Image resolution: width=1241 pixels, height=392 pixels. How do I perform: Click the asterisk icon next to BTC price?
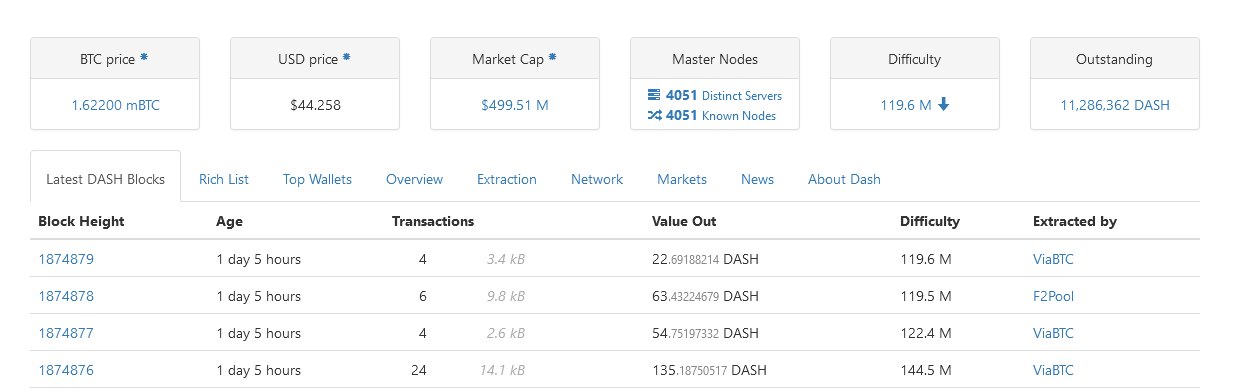pos(144,58)
